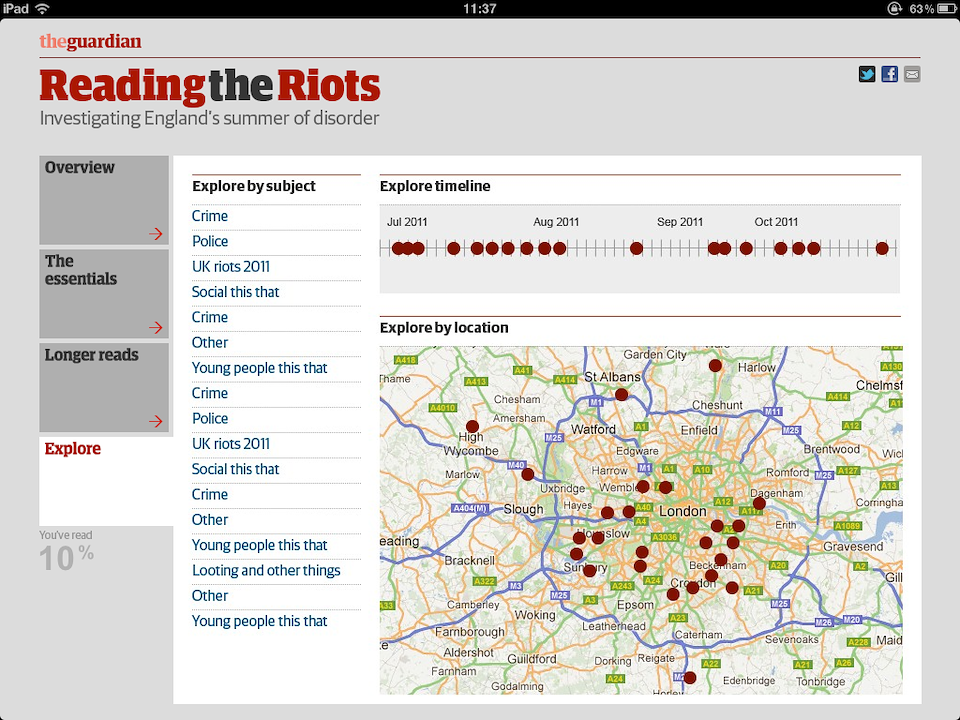Tap the London label on the map
This screenshot has height=720, width=960.
point(683,511)
